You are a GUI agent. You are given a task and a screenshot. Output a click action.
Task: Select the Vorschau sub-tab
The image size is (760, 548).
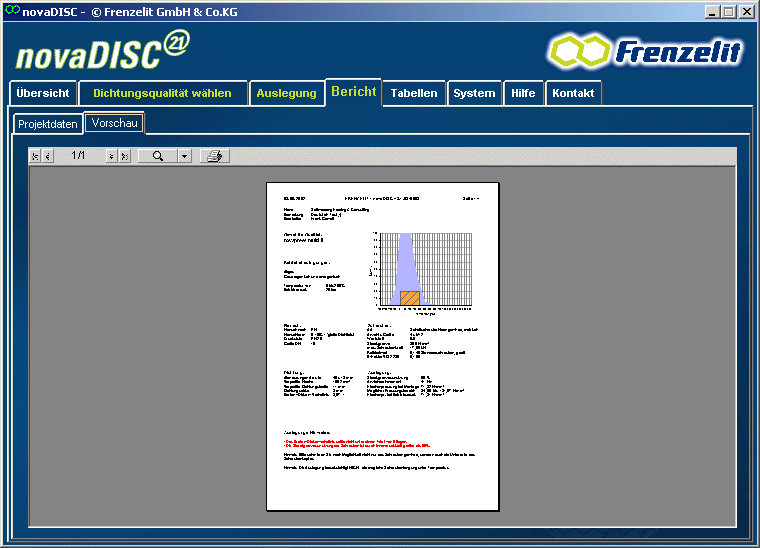pyautogui.click(x=114, y=123)
